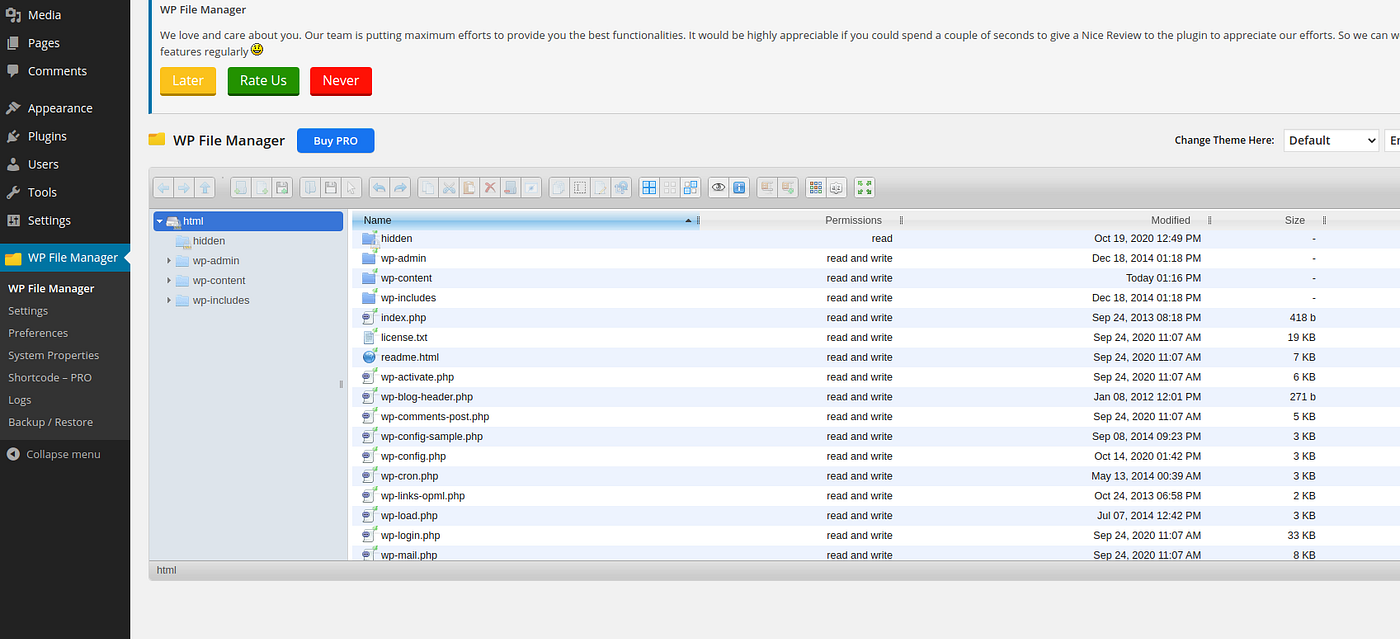The width and height of the screenshot is (1400, 639).
Task: Click the download (floppy disk) toolbar icon
Action: (x=330, y=187)
